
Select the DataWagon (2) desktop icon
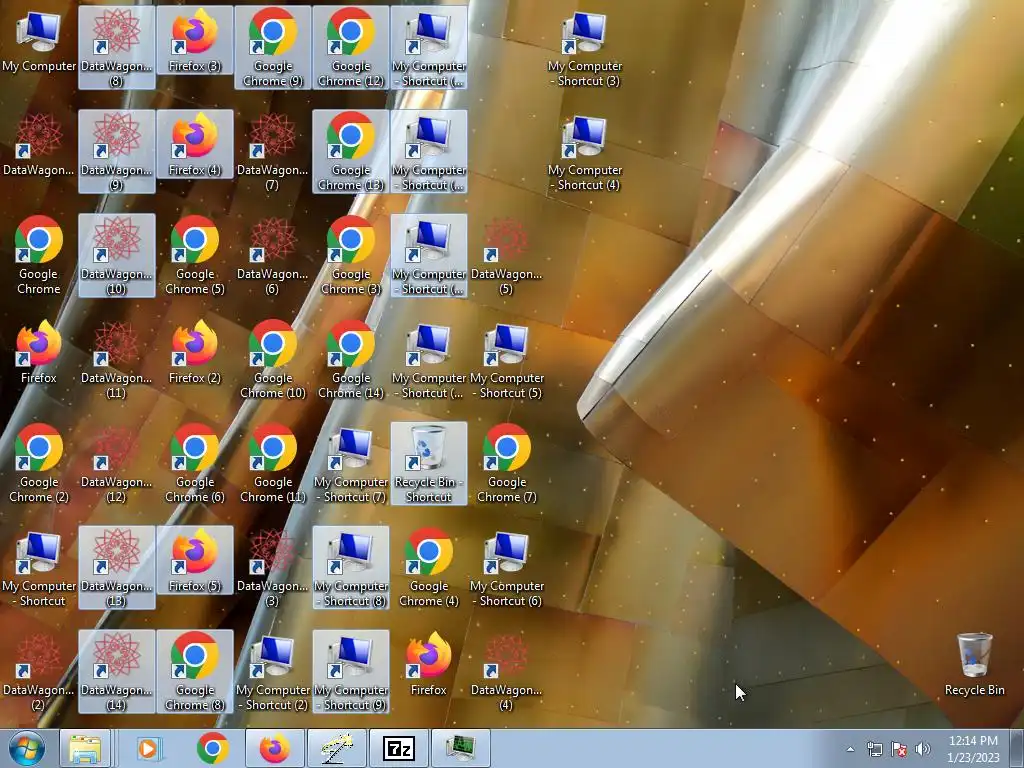(x=39, y=671)
